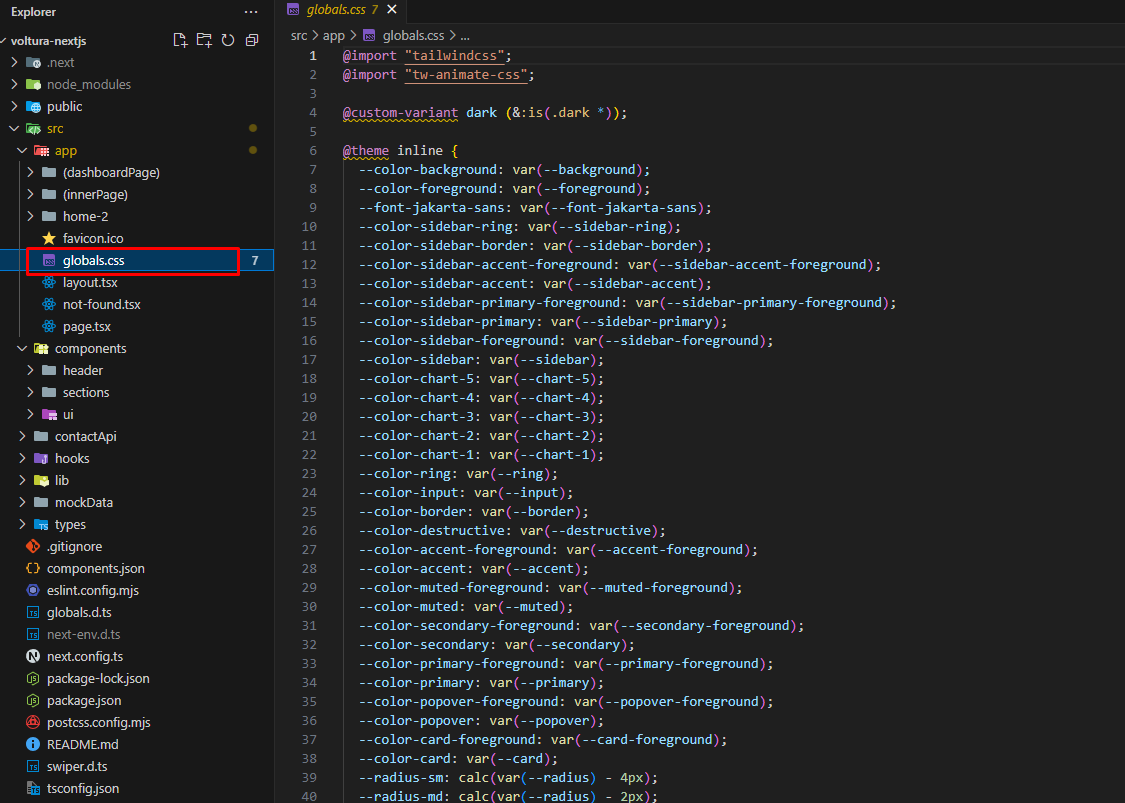Image resolution: width=1125 pixels, height=803 pixels.
Task: Click the New Folder icon in Explorer
Action: click(204, 40)
